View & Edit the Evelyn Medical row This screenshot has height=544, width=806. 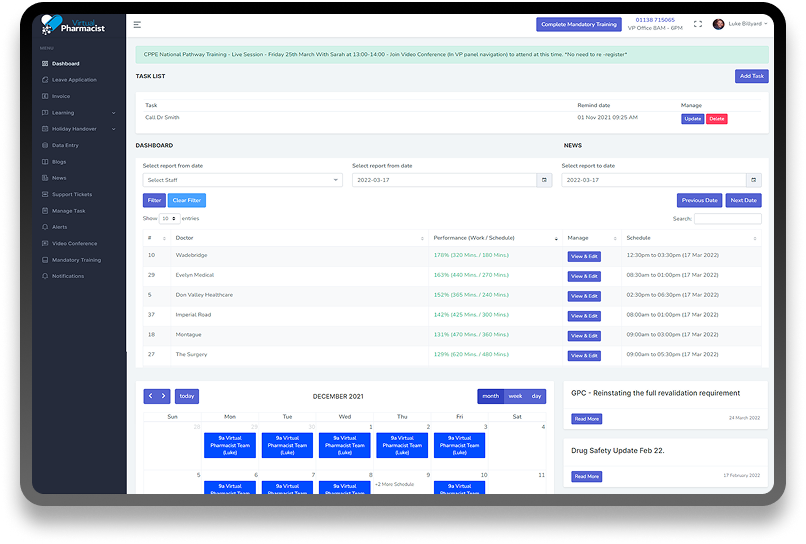coord(584,276)
